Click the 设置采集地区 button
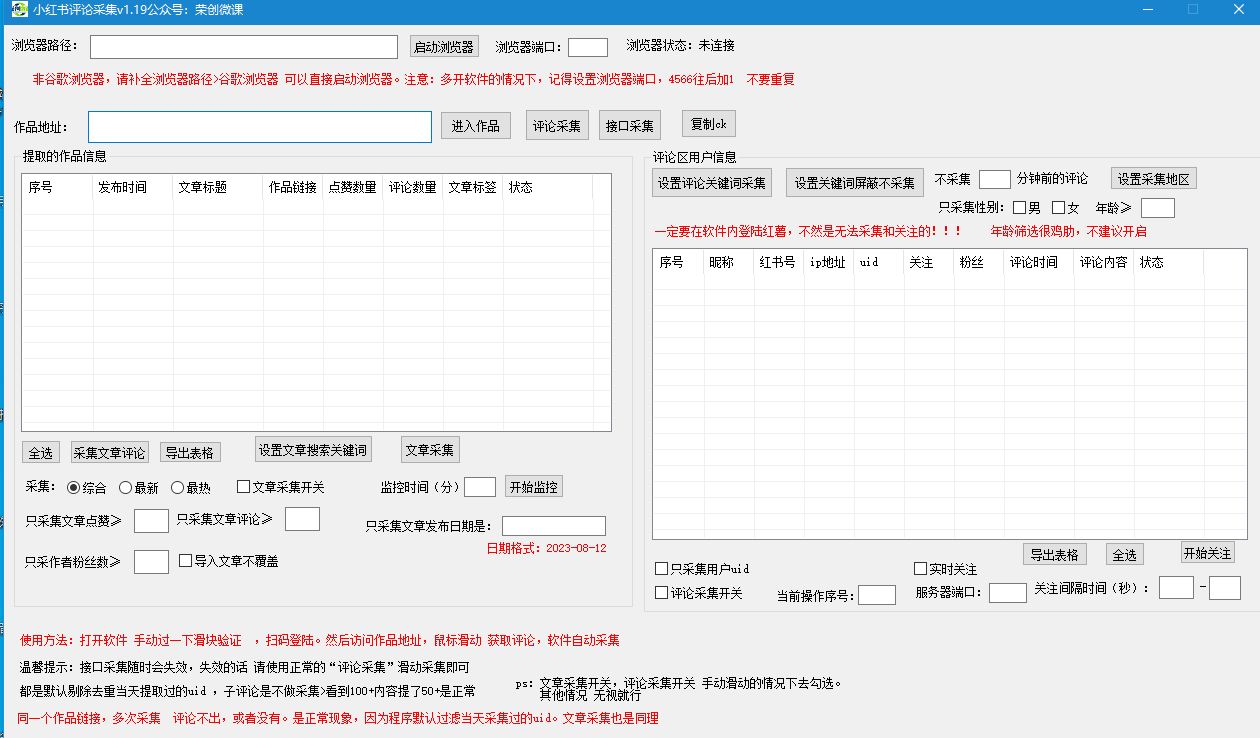Viewport: 1260px width, 738px height. point(1154,179)
